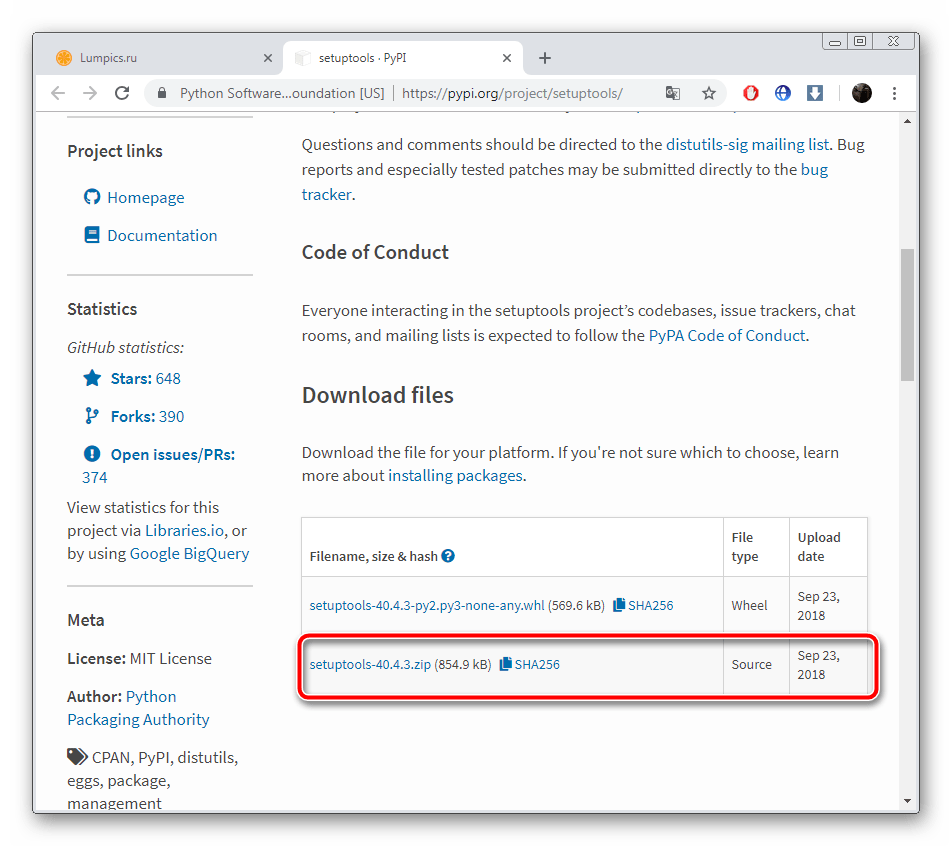Open the Homepage project link
The image size is (952, 846).
click(145, 198)
